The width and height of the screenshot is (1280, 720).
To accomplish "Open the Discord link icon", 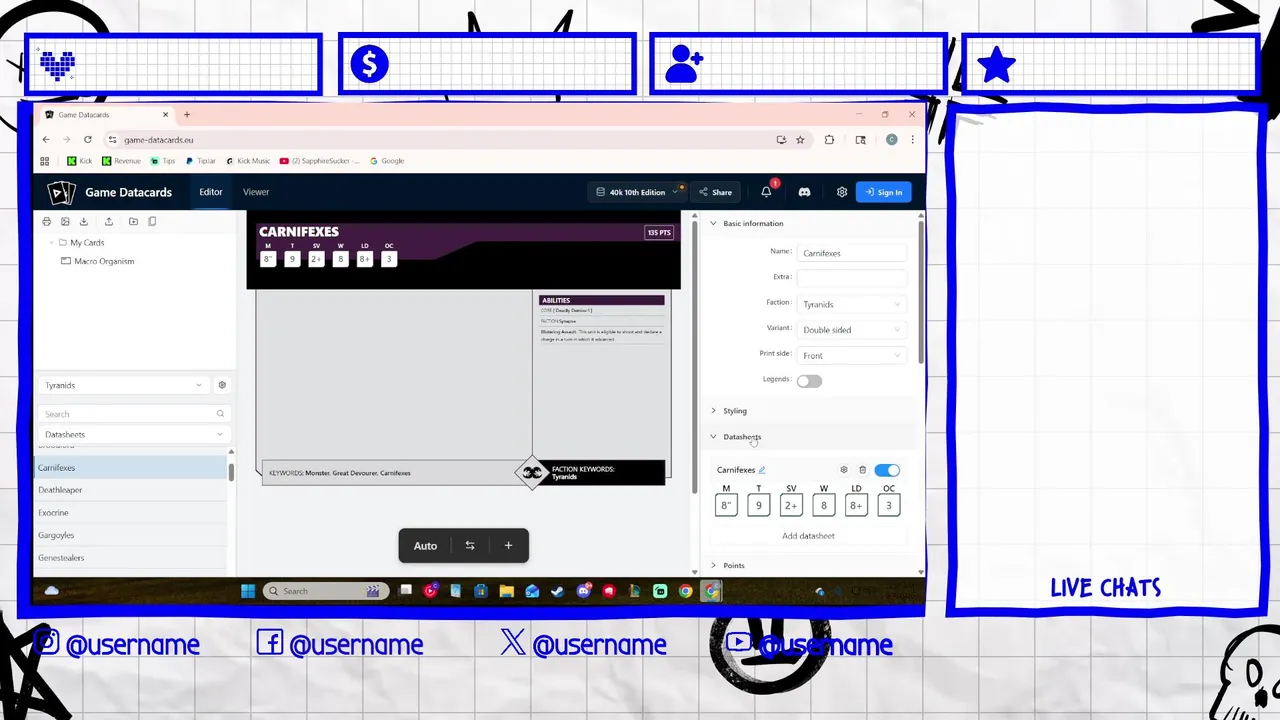I will click(x=804, y=192).
